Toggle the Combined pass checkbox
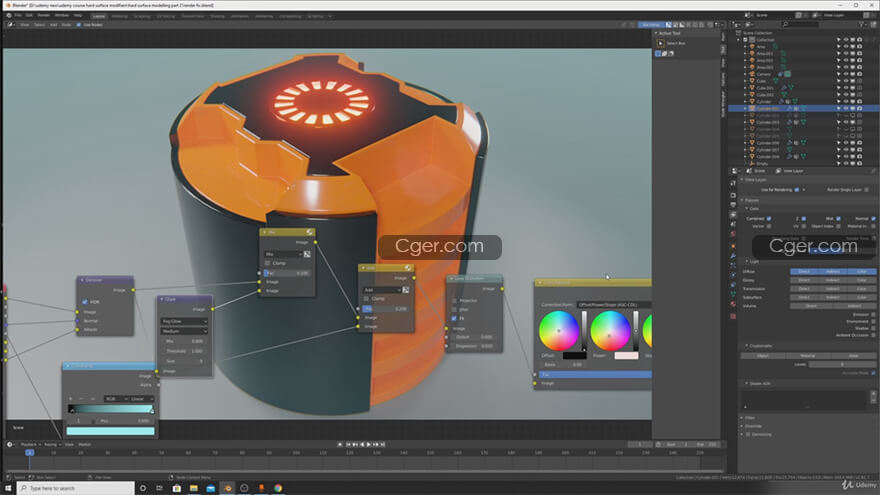Viewport: 880px width, 495px height. (x=769, y=218)
